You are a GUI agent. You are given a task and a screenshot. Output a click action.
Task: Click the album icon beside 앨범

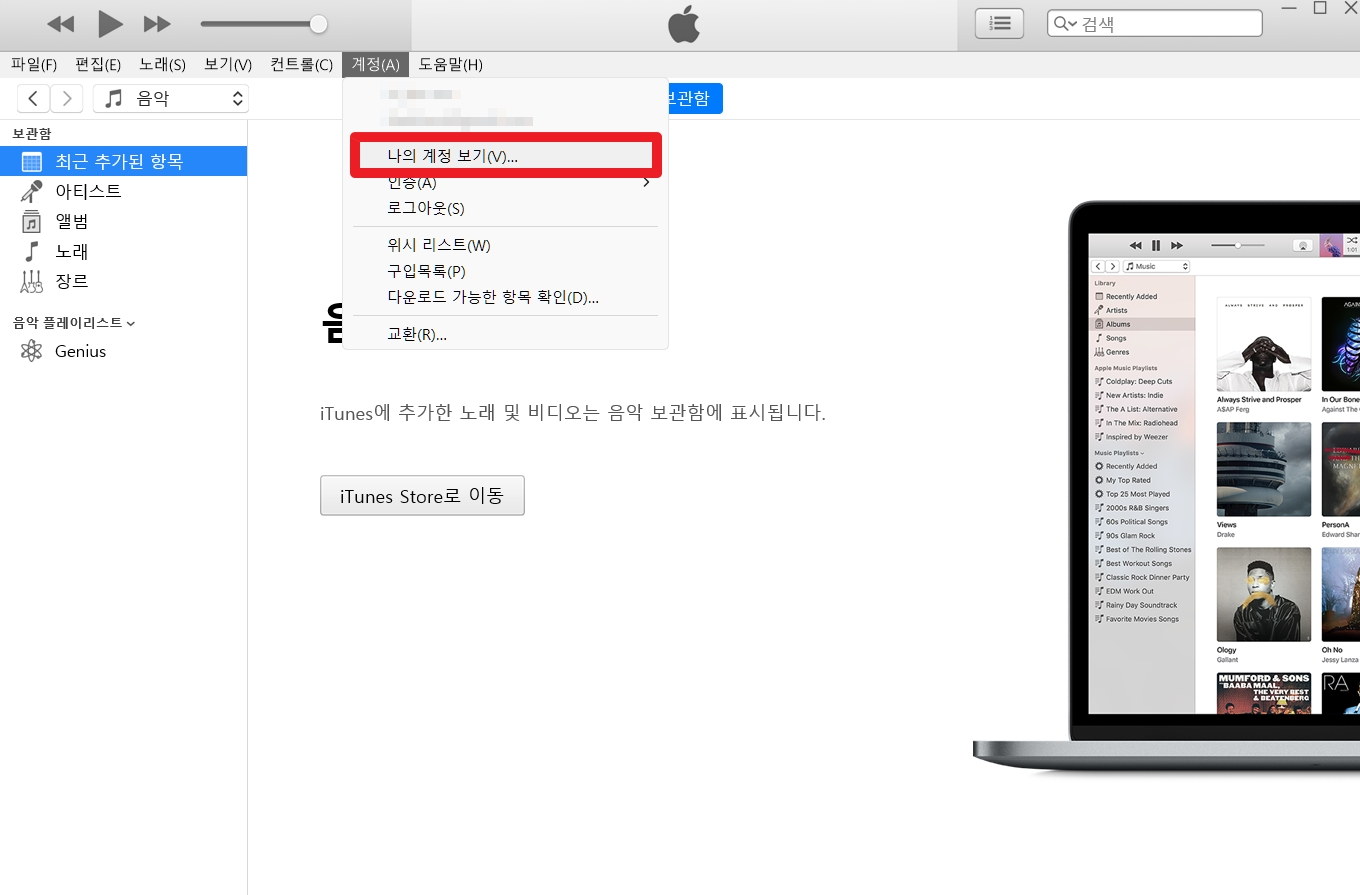pyautogui.click(x=32, y=221)
